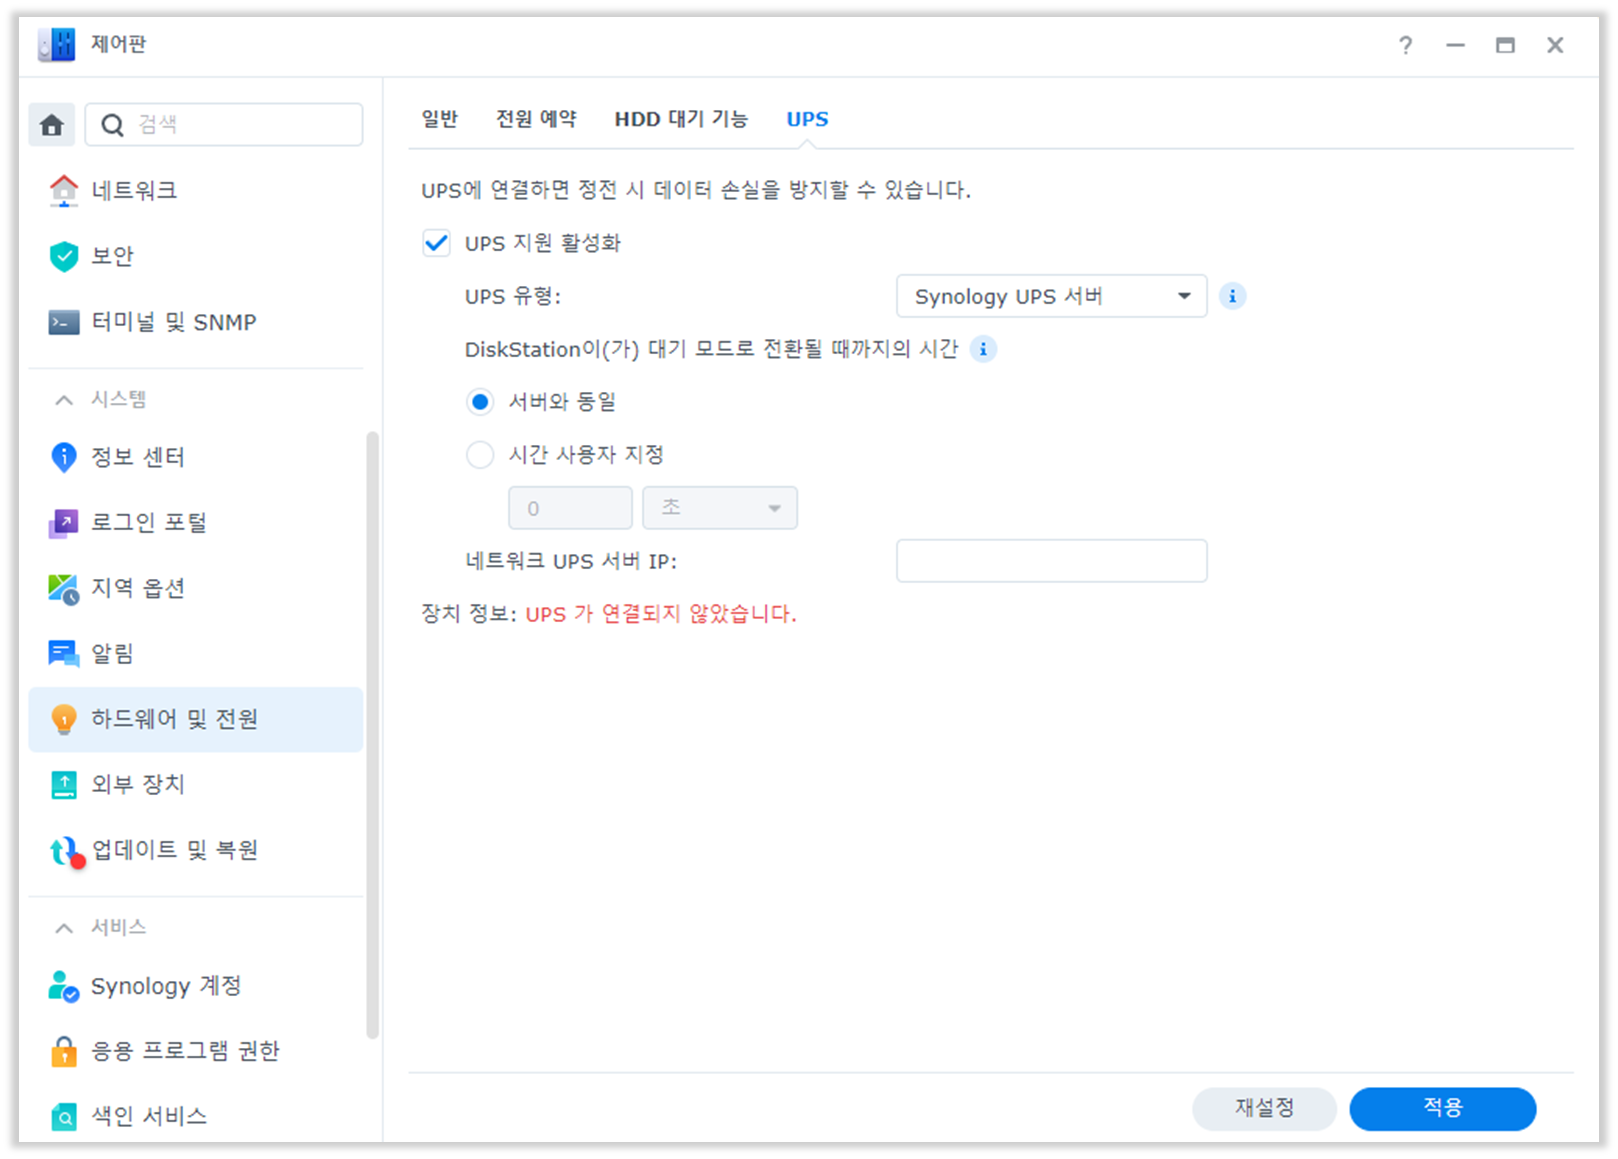The width and height of the screenshot is (1618, 1159).
Task: Open the 네트워크 settings icon
Action: point(64,190)
